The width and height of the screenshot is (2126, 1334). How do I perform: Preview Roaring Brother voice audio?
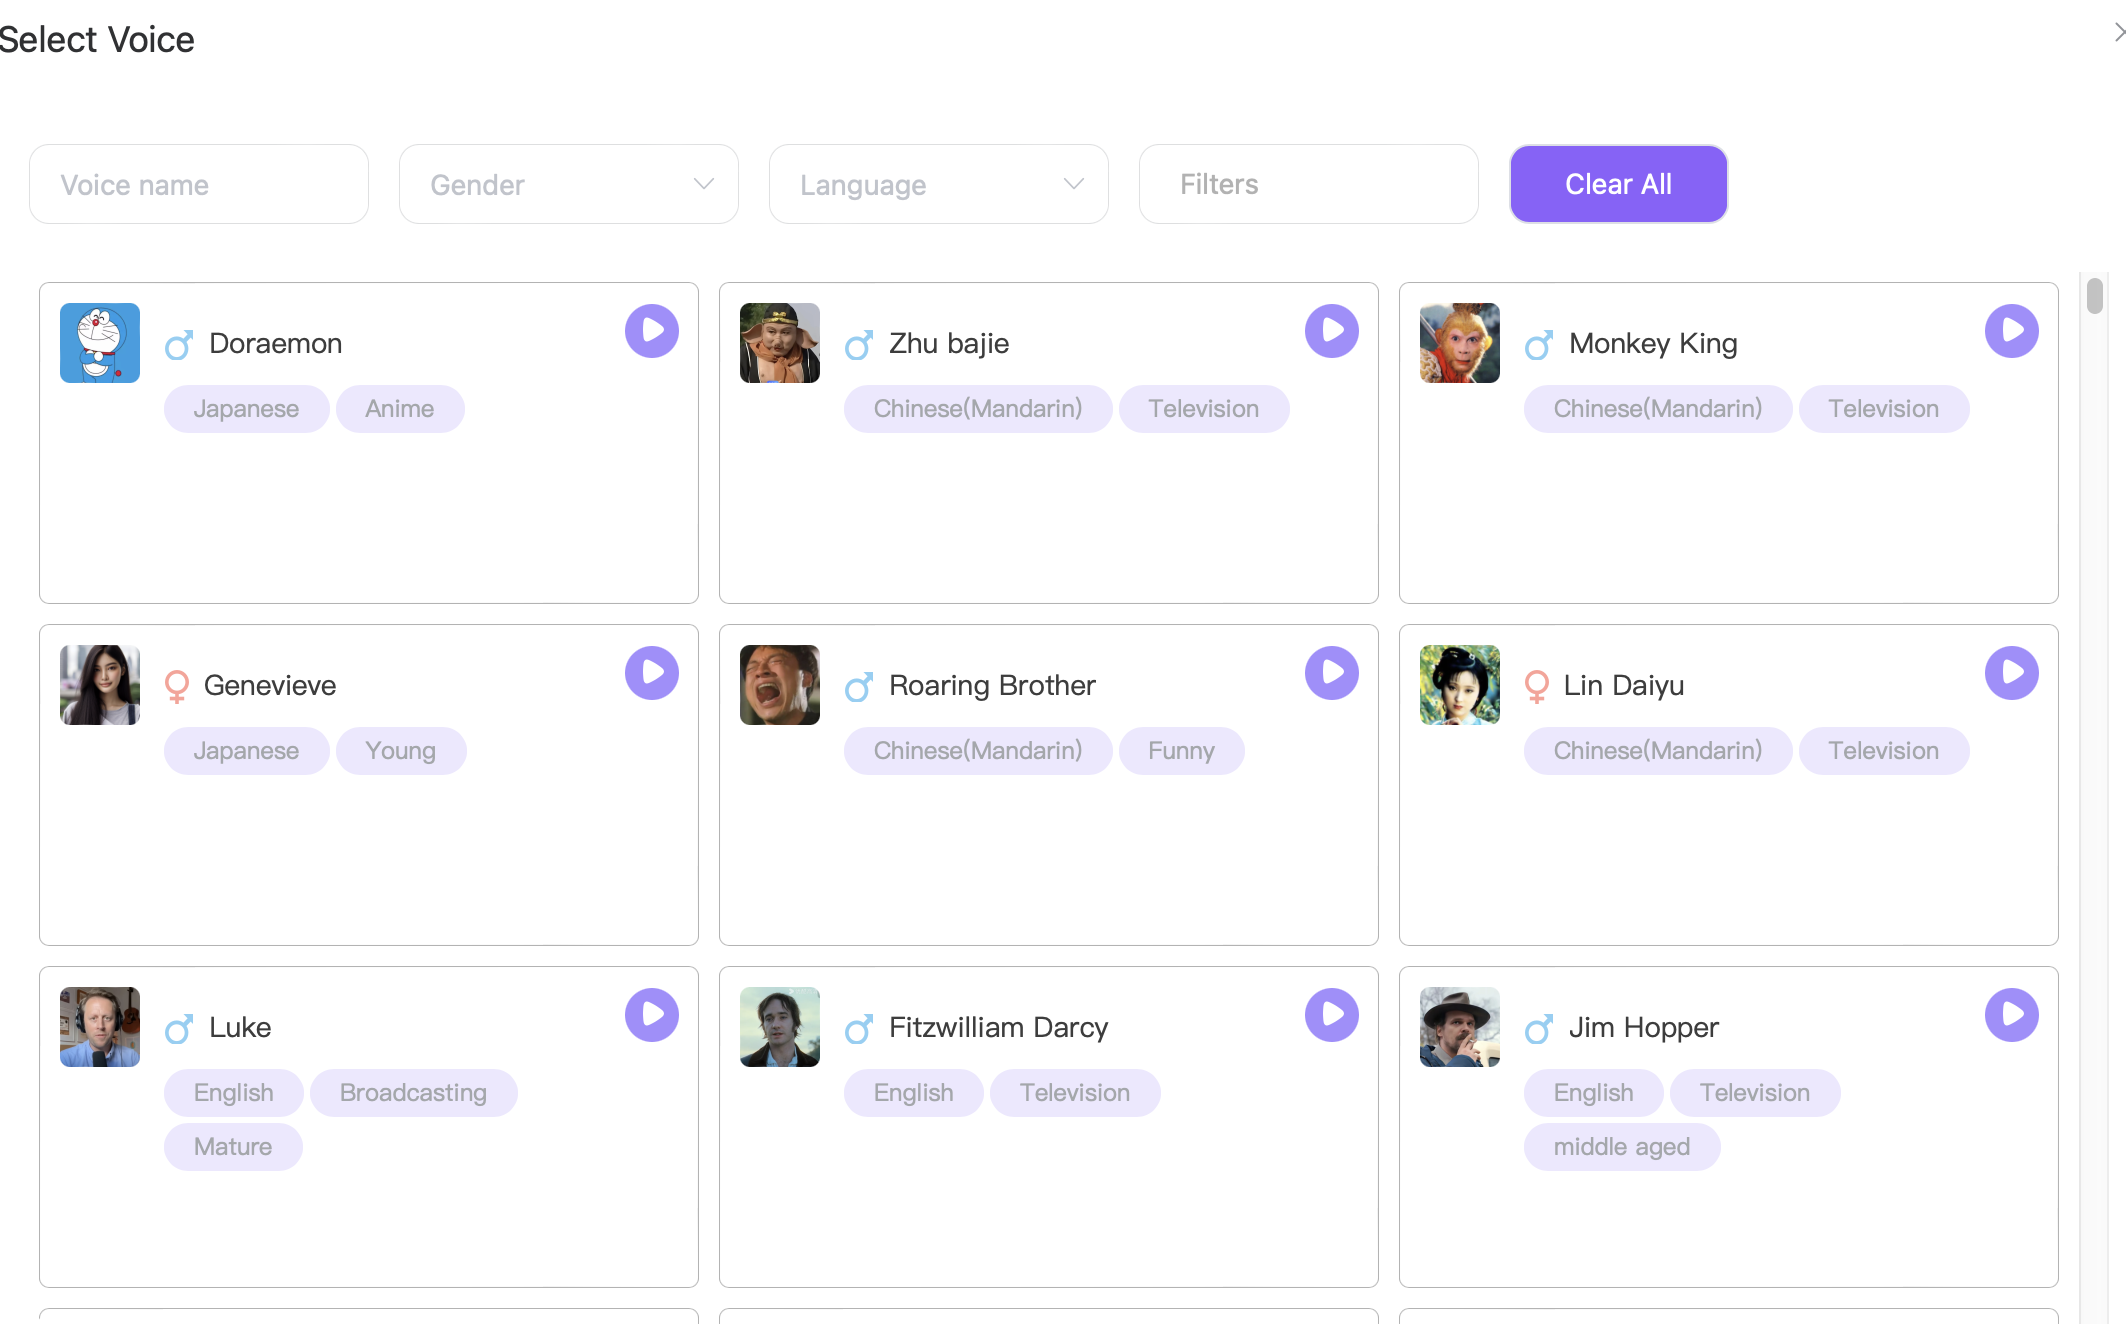tap(1331, 673)
